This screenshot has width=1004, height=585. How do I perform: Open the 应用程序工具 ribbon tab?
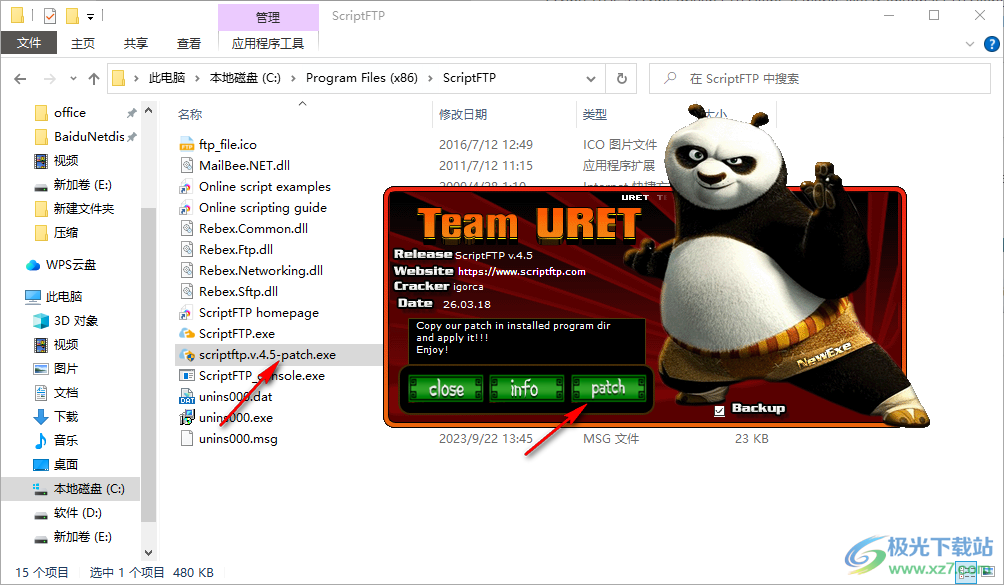pyautogui.click(x=268, y=43)
